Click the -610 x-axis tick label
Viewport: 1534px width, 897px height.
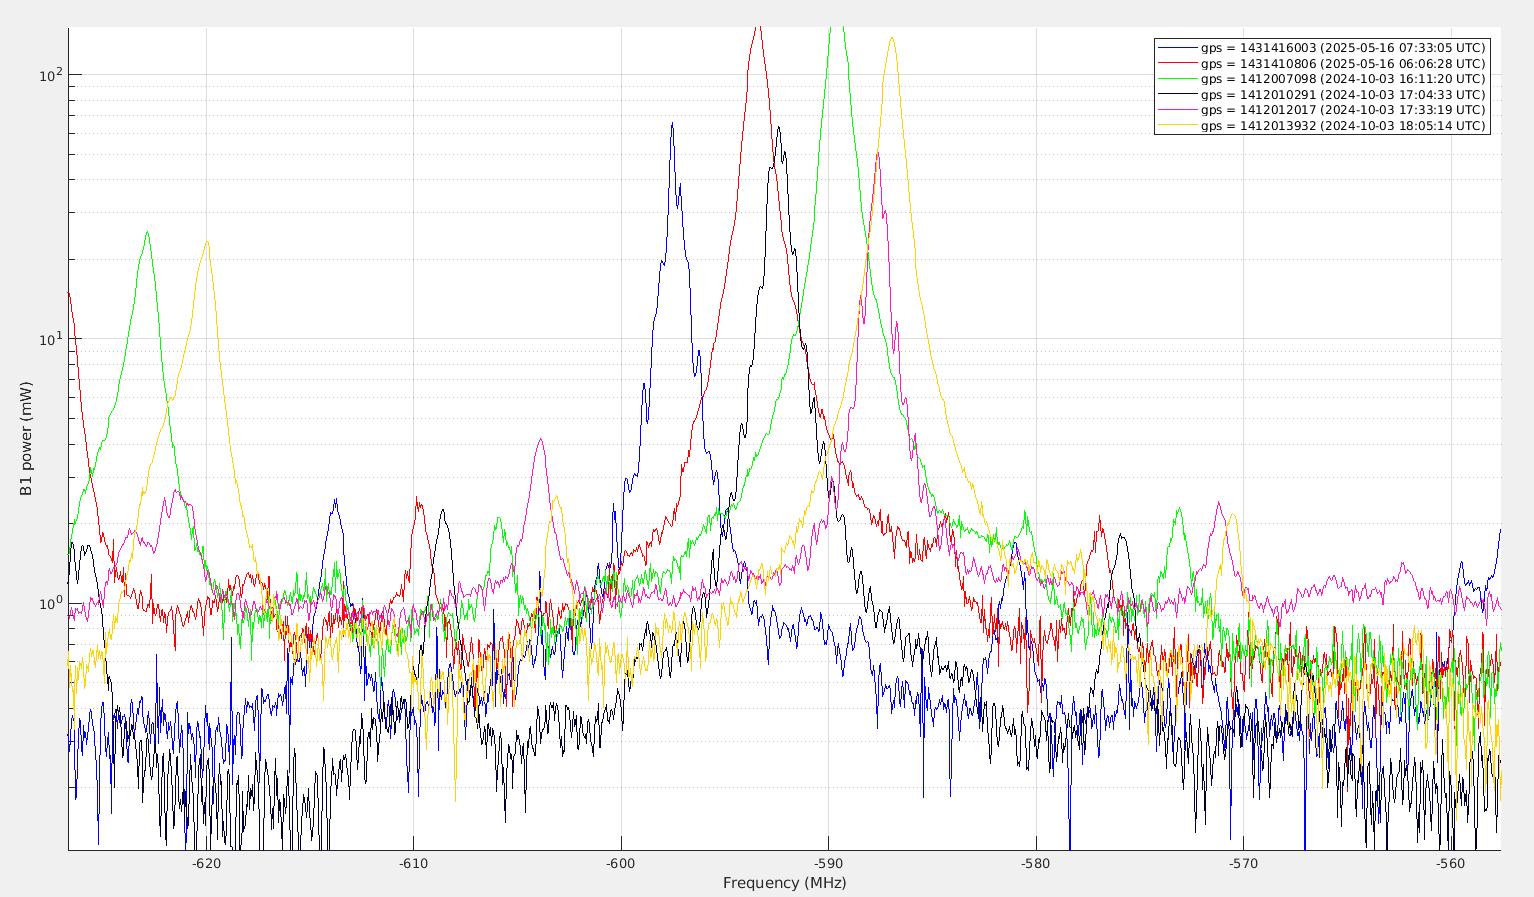pos(413,863)
